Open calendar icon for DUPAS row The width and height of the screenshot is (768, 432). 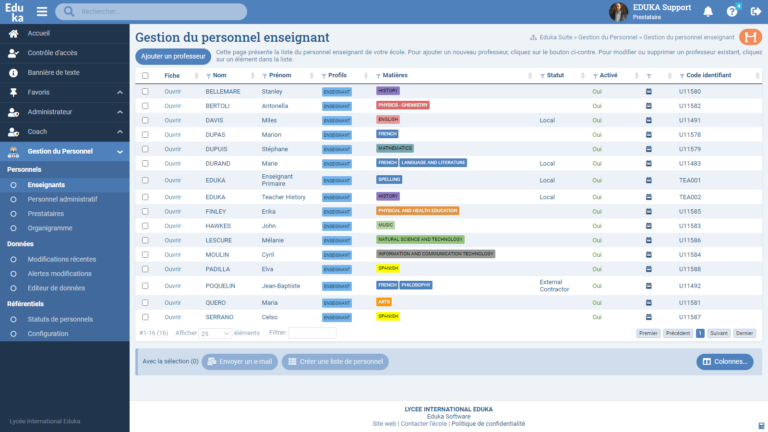[x=648, y=135]
